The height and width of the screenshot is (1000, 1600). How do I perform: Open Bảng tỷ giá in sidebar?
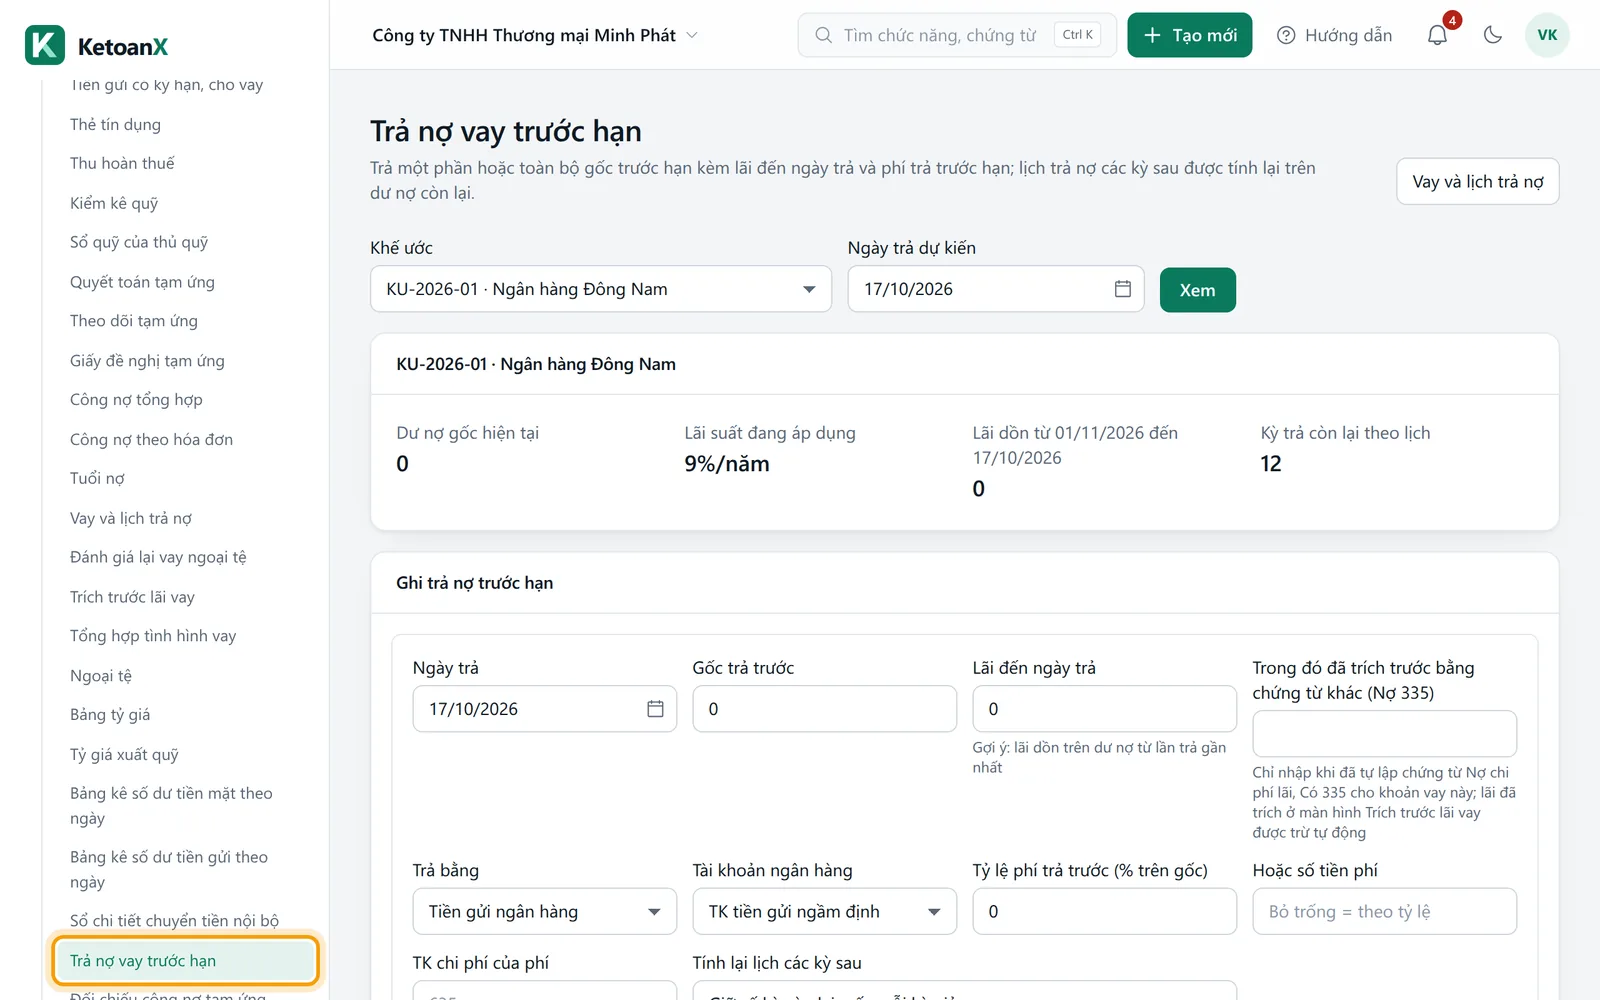click(110, 715)
